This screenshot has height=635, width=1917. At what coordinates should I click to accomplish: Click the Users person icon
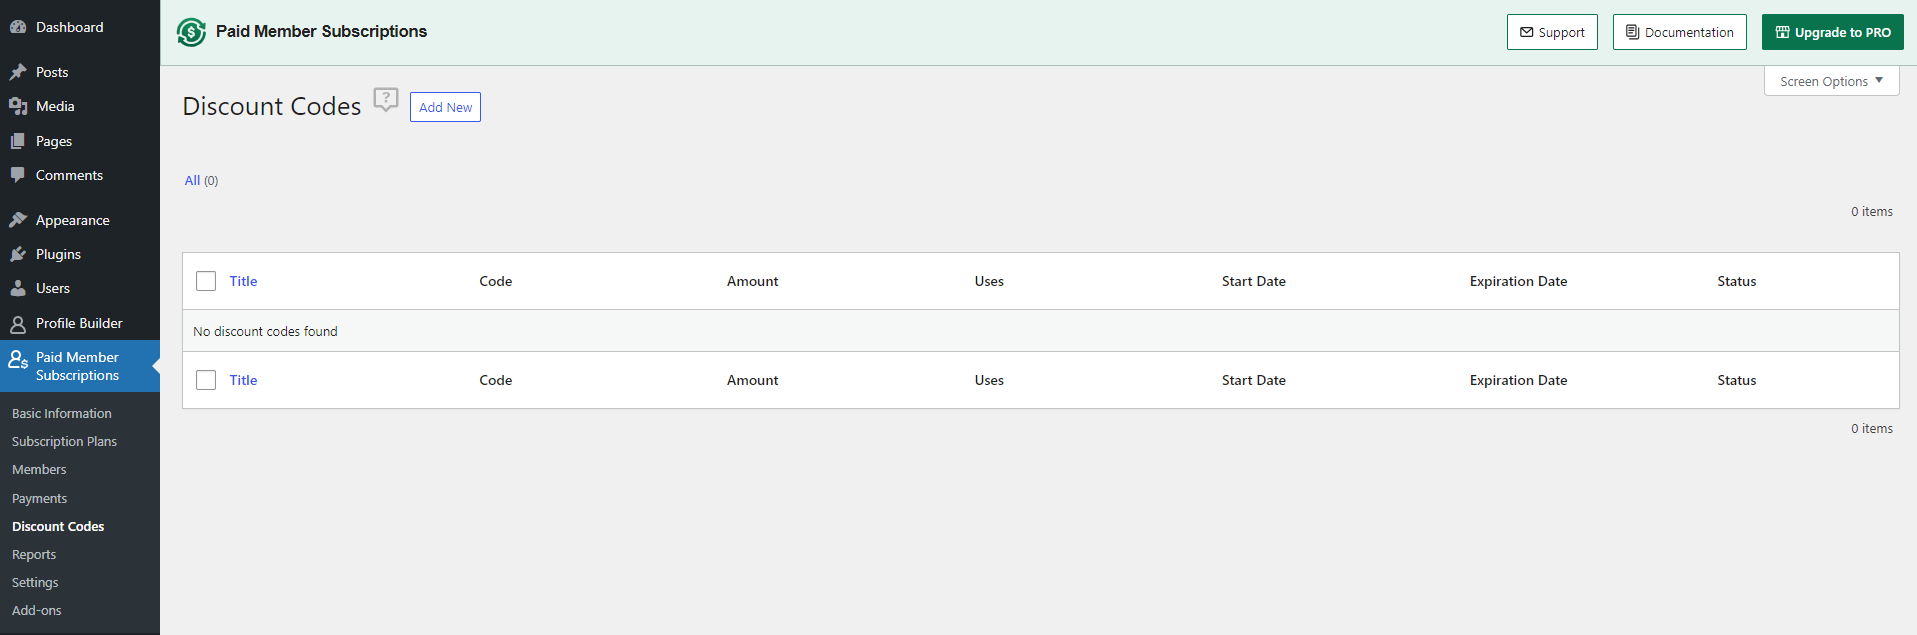(18, 288)
